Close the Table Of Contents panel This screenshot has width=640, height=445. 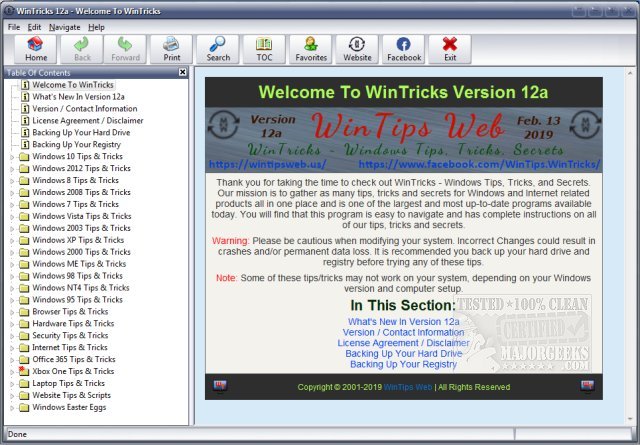tap(182, 73)
